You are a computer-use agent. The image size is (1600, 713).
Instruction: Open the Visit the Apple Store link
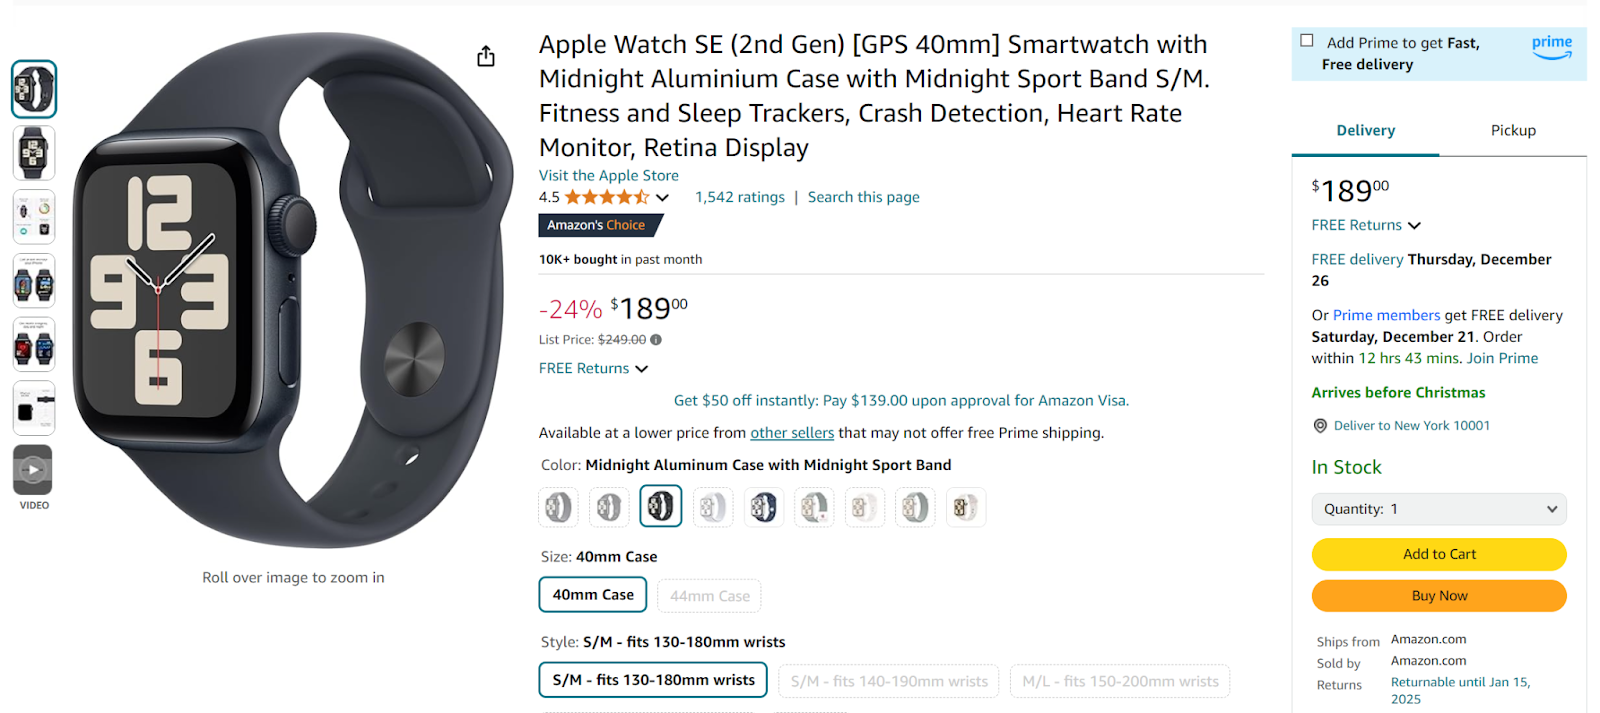(607, 175)
